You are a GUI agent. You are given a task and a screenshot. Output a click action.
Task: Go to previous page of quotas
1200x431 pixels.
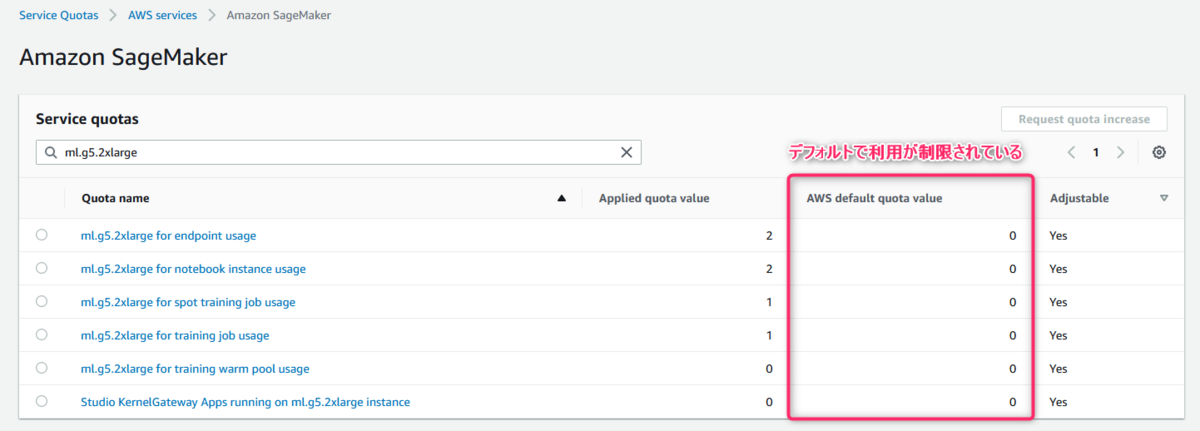(x=1071, y=153)
